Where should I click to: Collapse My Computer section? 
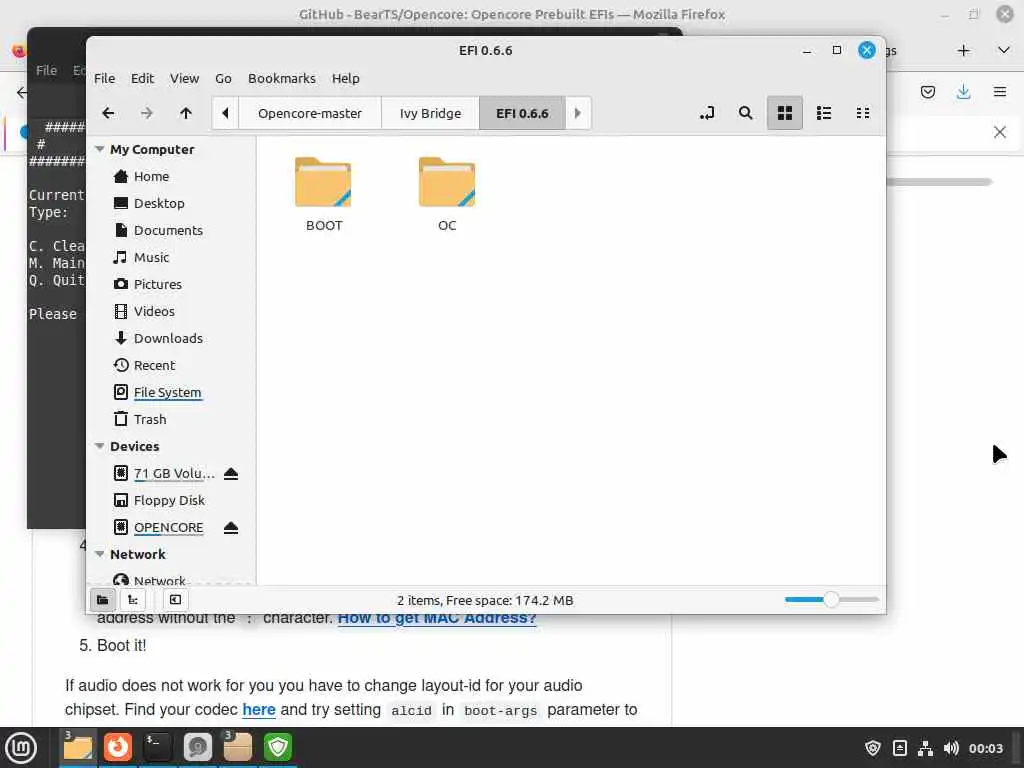tap(100, 149)
